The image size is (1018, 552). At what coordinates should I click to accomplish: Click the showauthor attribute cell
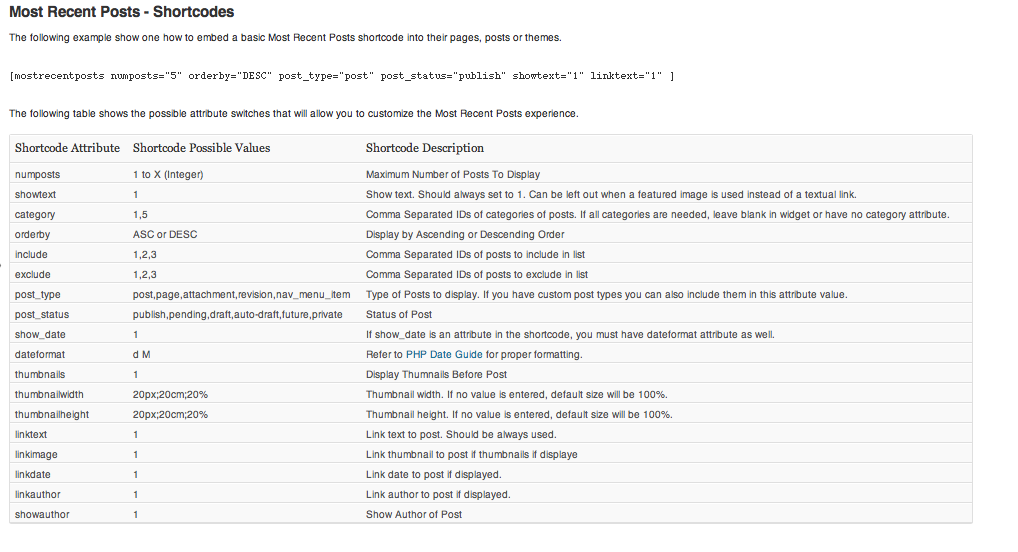pos(42,514)
